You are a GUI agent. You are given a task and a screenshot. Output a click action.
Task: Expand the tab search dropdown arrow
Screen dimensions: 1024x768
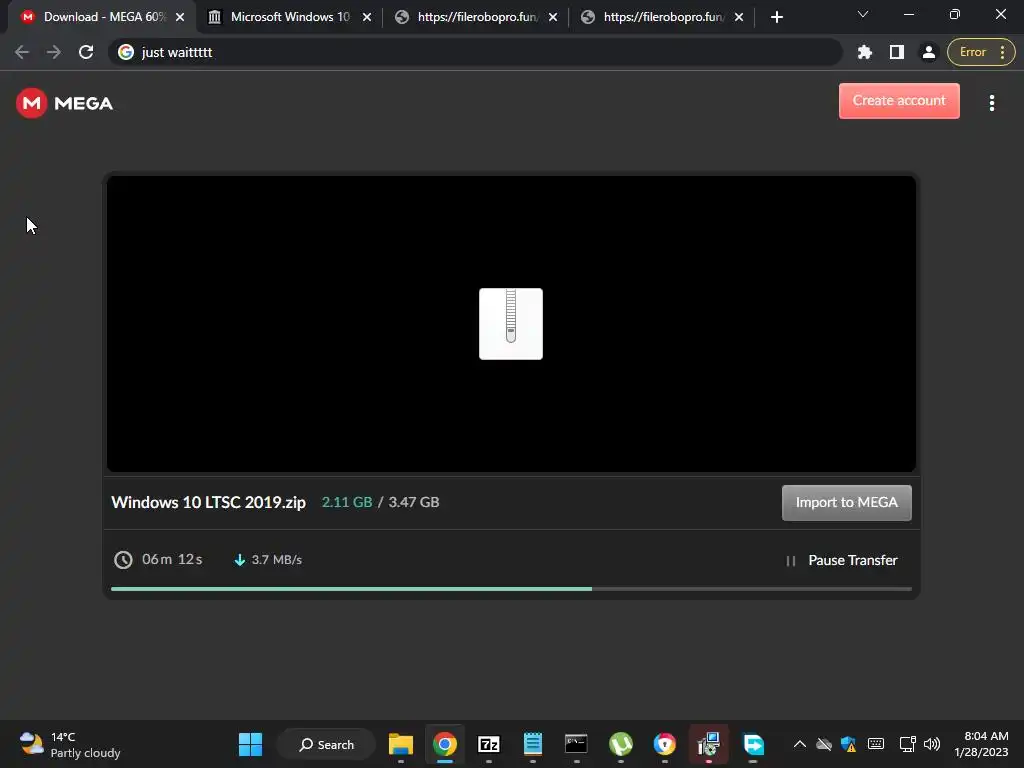[863, 14]
